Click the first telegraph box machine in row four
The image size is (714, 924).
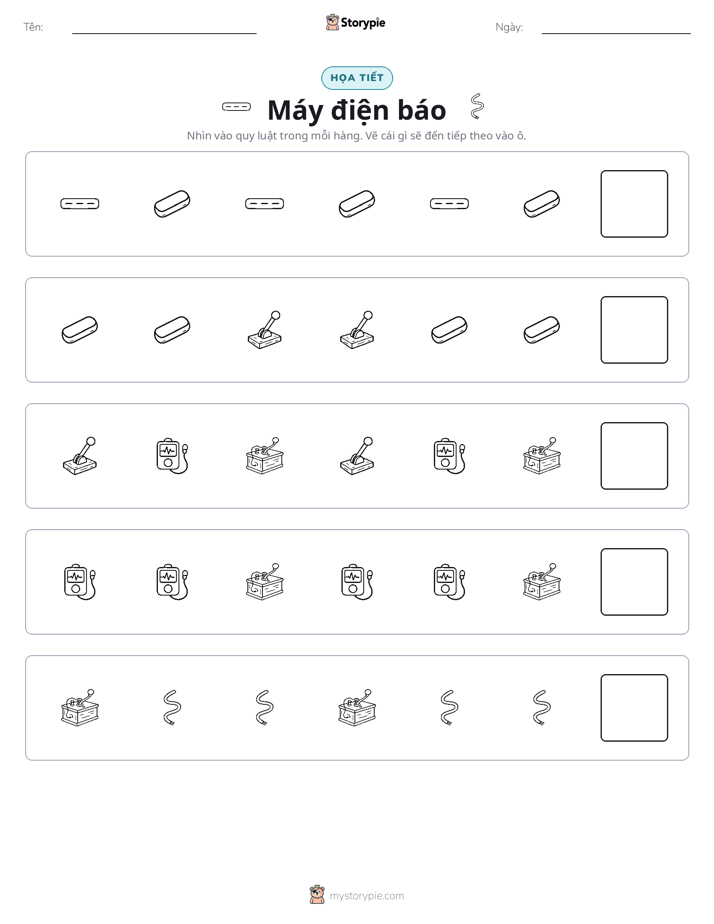265,582
